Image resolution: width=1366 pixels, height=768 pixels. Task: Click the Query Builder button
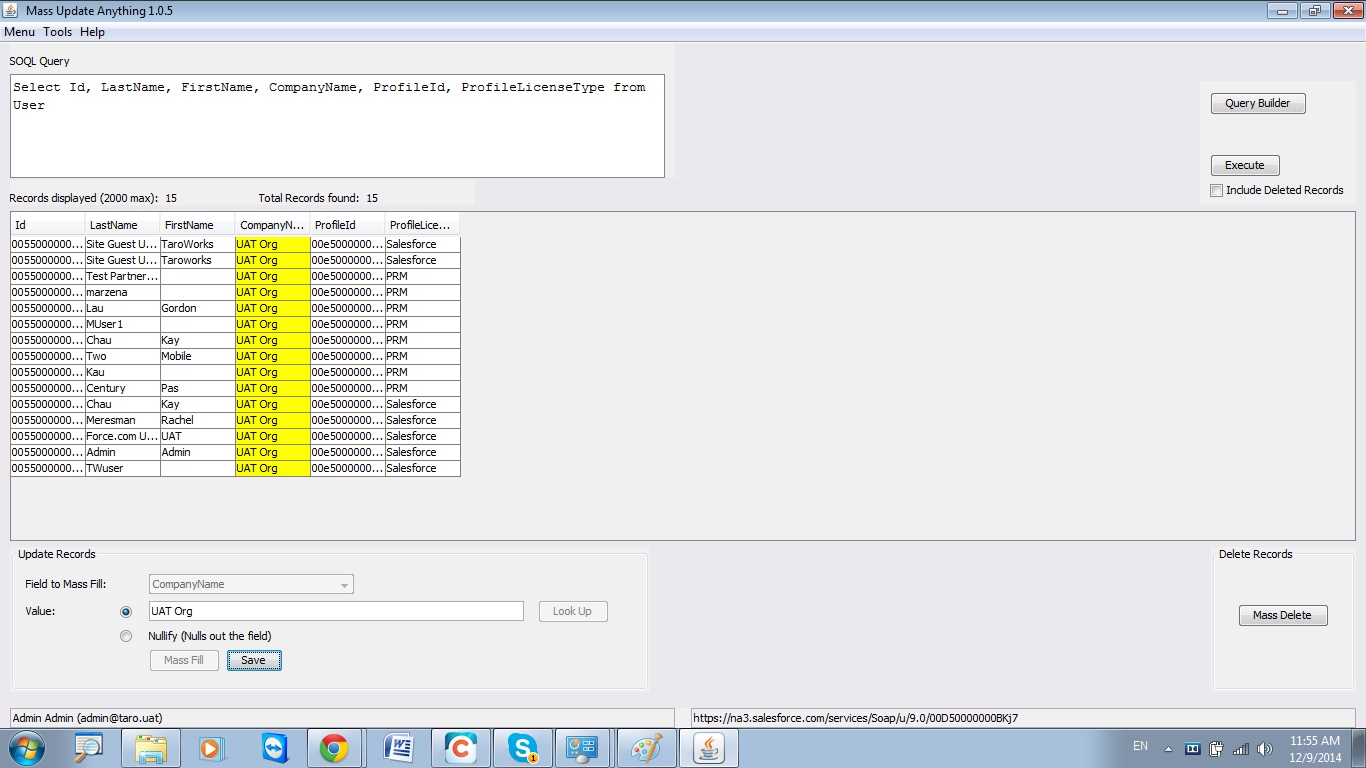click(1258, 103)
